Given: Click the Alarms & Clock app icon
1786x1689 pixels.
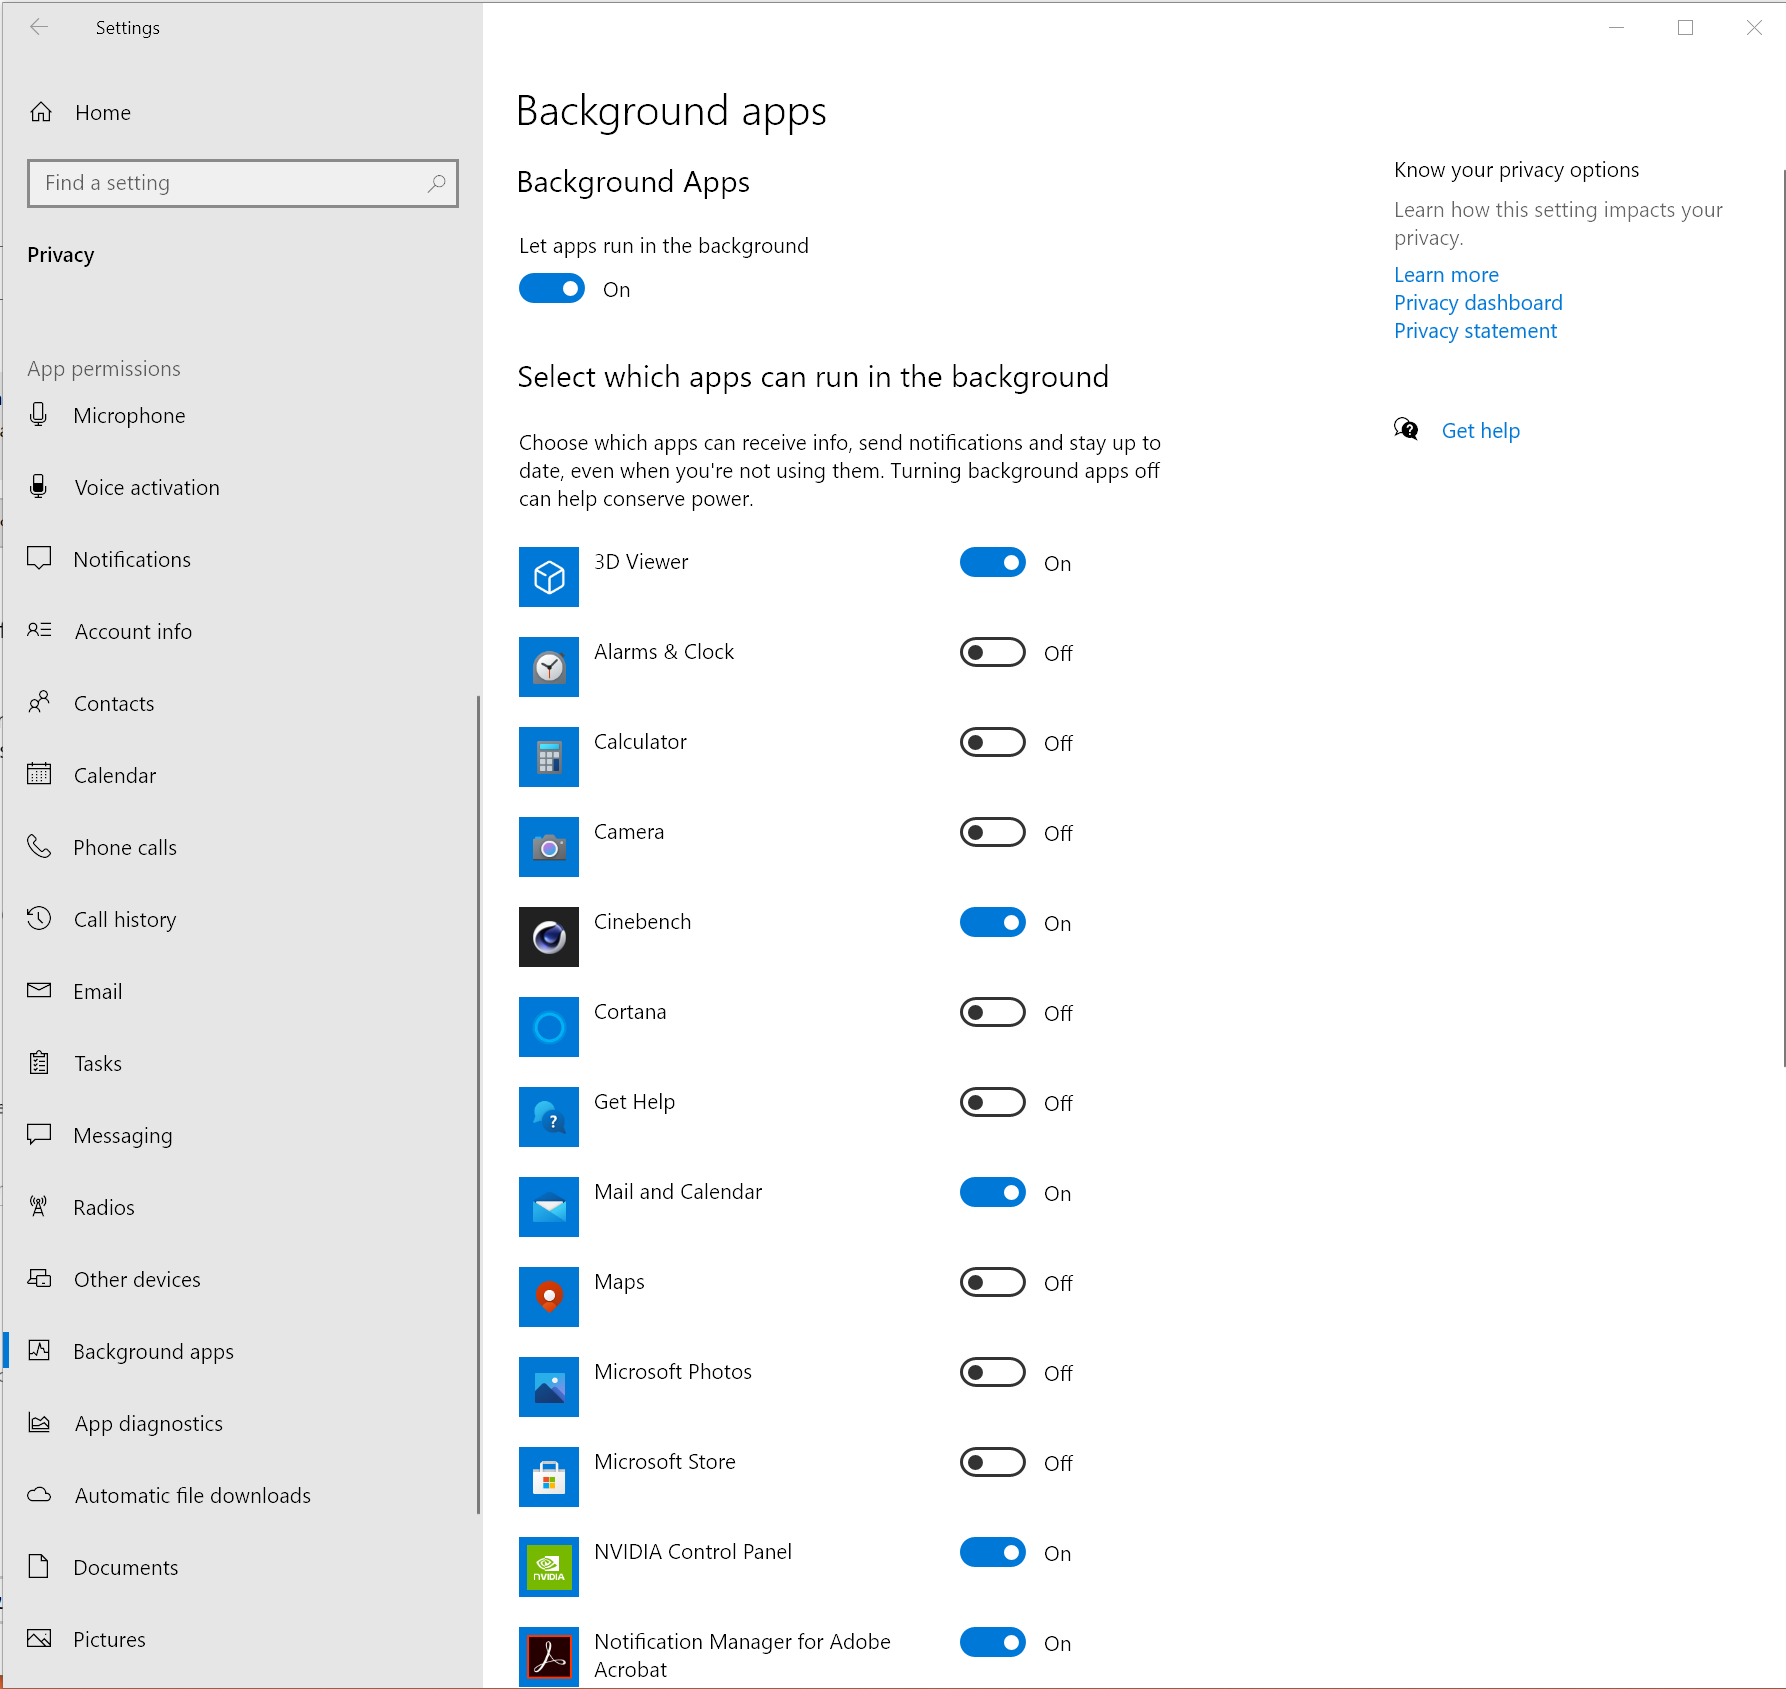Looking at the screenshot, I should [x=549, y=667].
